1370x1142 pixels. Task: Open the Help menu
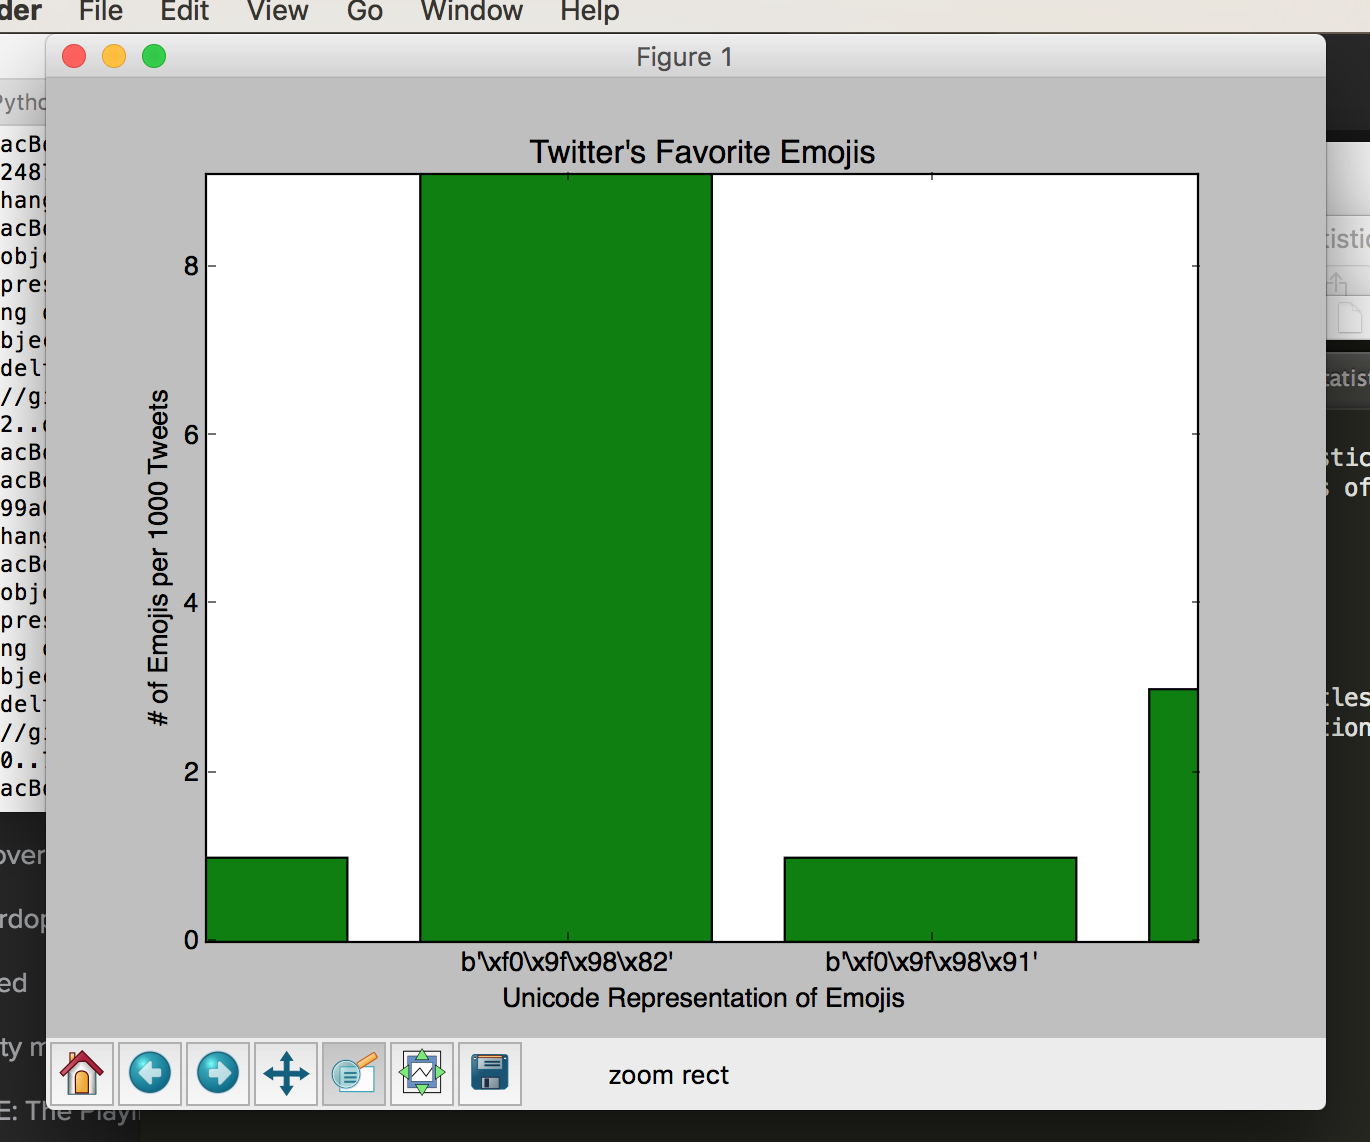pos(588,13)
